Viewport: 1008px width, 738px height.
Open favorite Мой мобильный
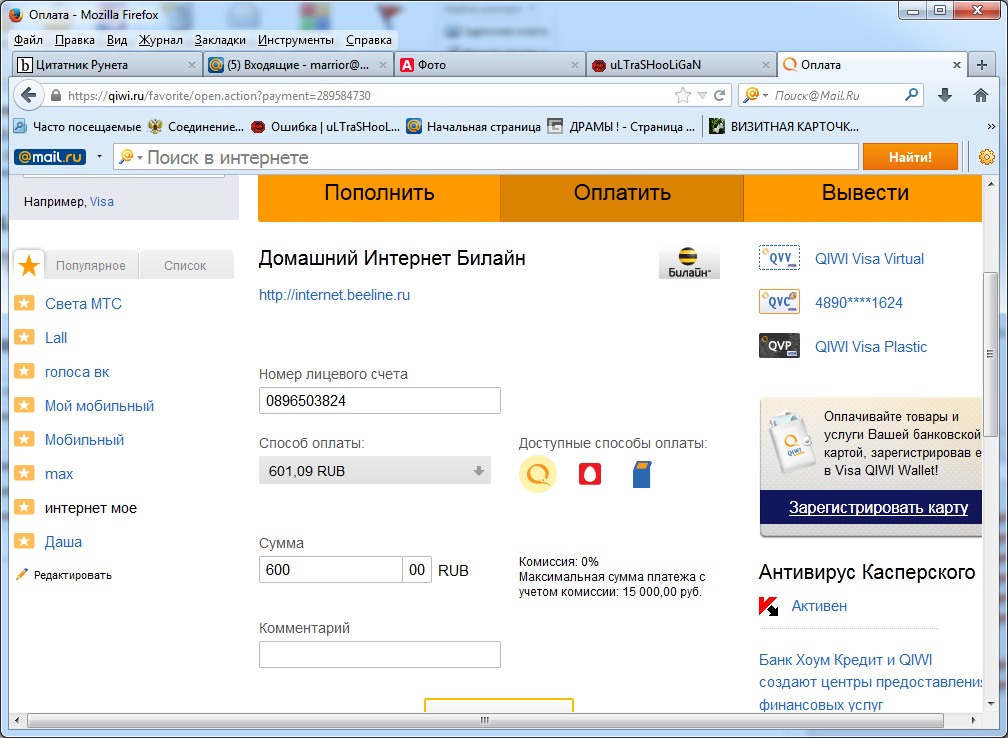click(99, 406)
